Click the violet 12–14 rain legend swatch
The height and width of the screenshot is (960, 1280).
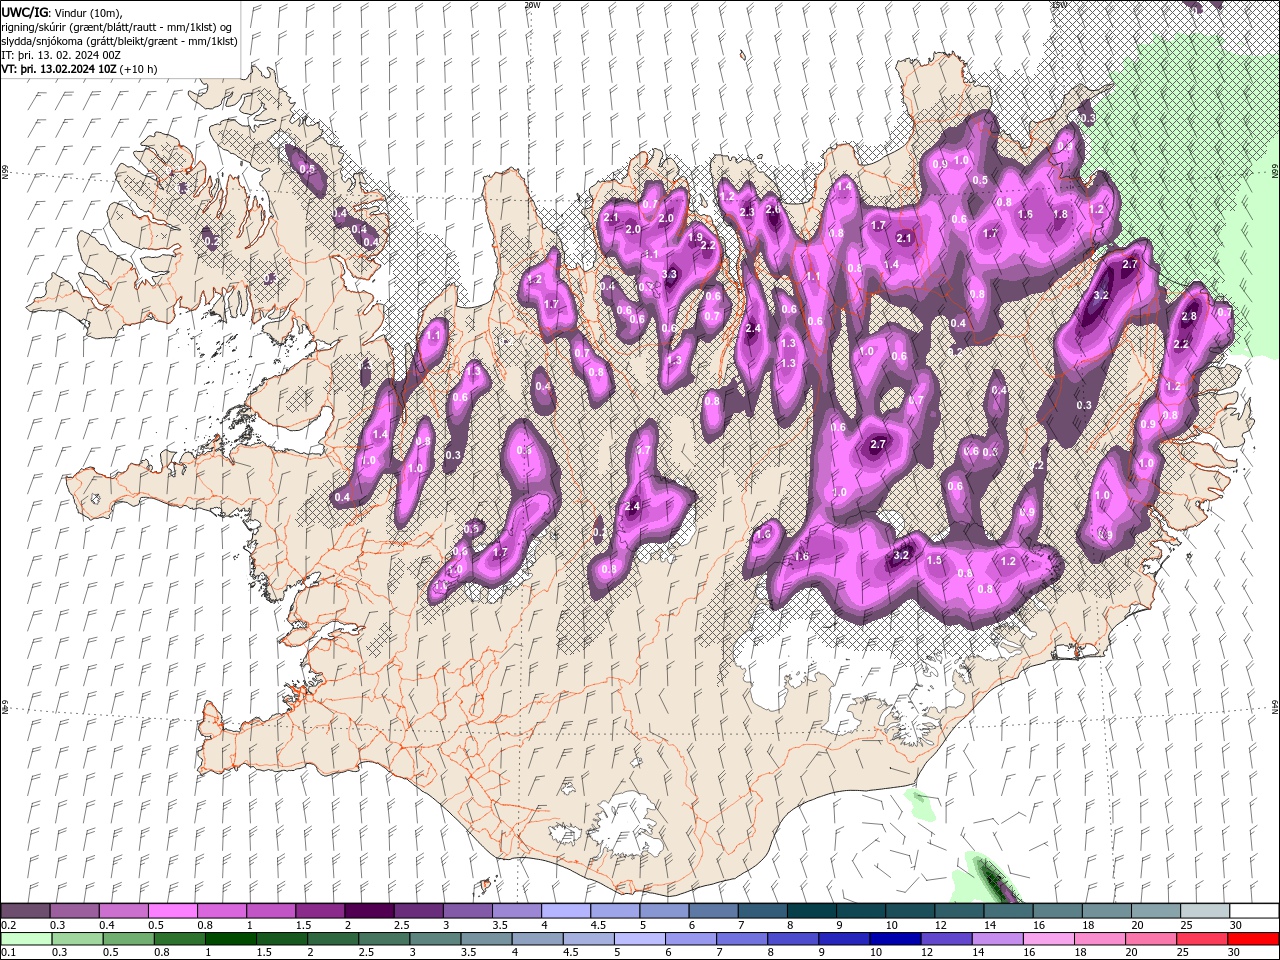[x=946, y=939]
